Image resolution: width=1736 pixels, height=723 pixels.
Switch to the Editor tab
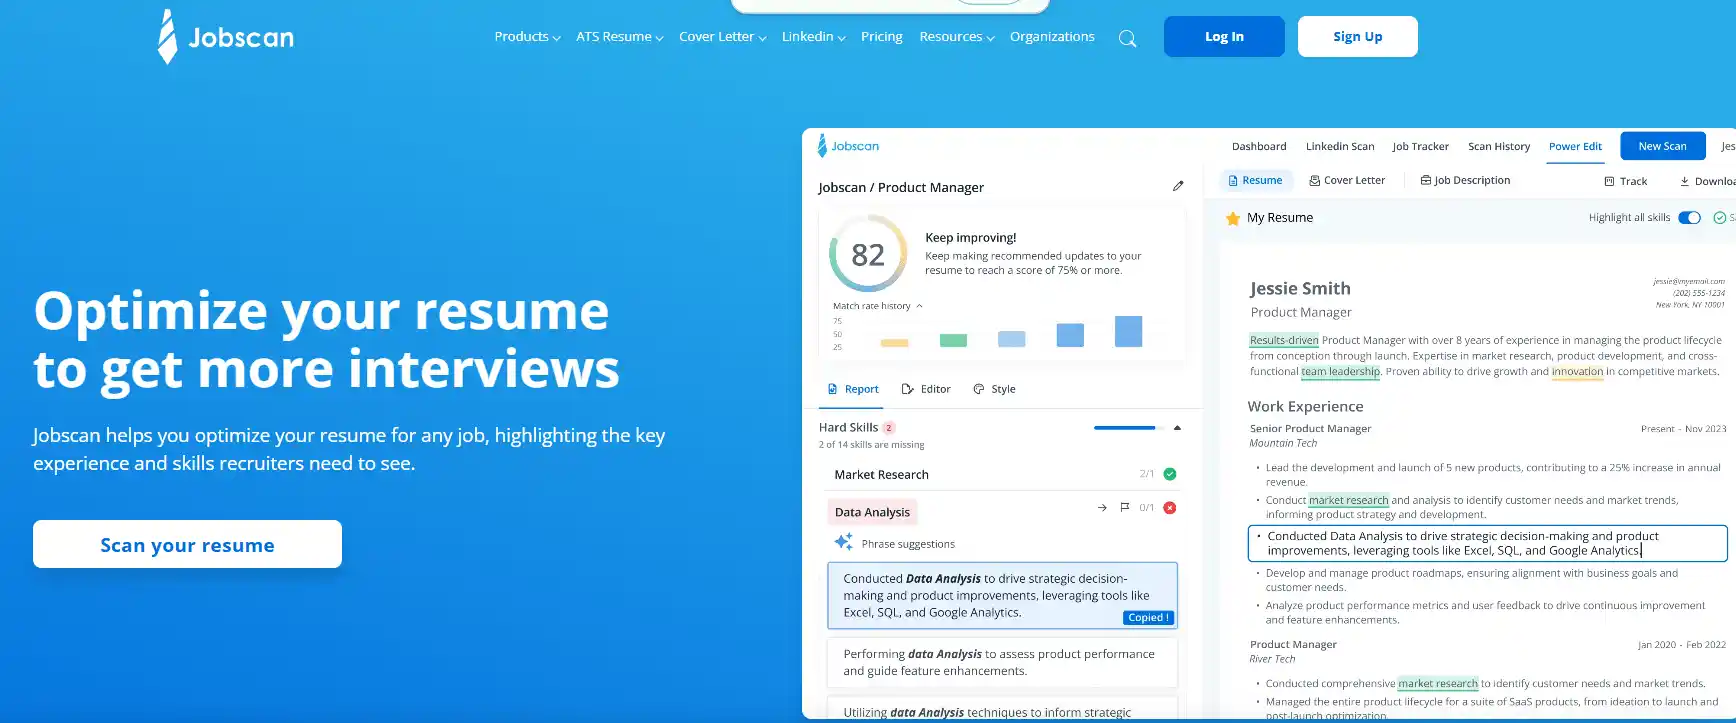(x=926, y=389)
